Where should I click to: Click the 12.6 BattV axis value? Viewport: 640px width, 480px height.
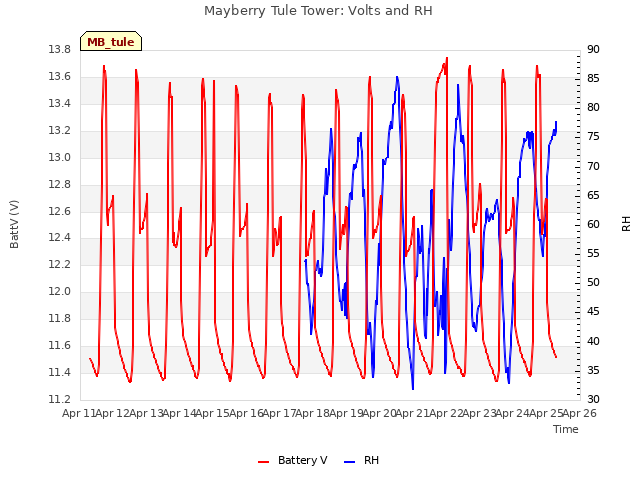tap(60, 211)
